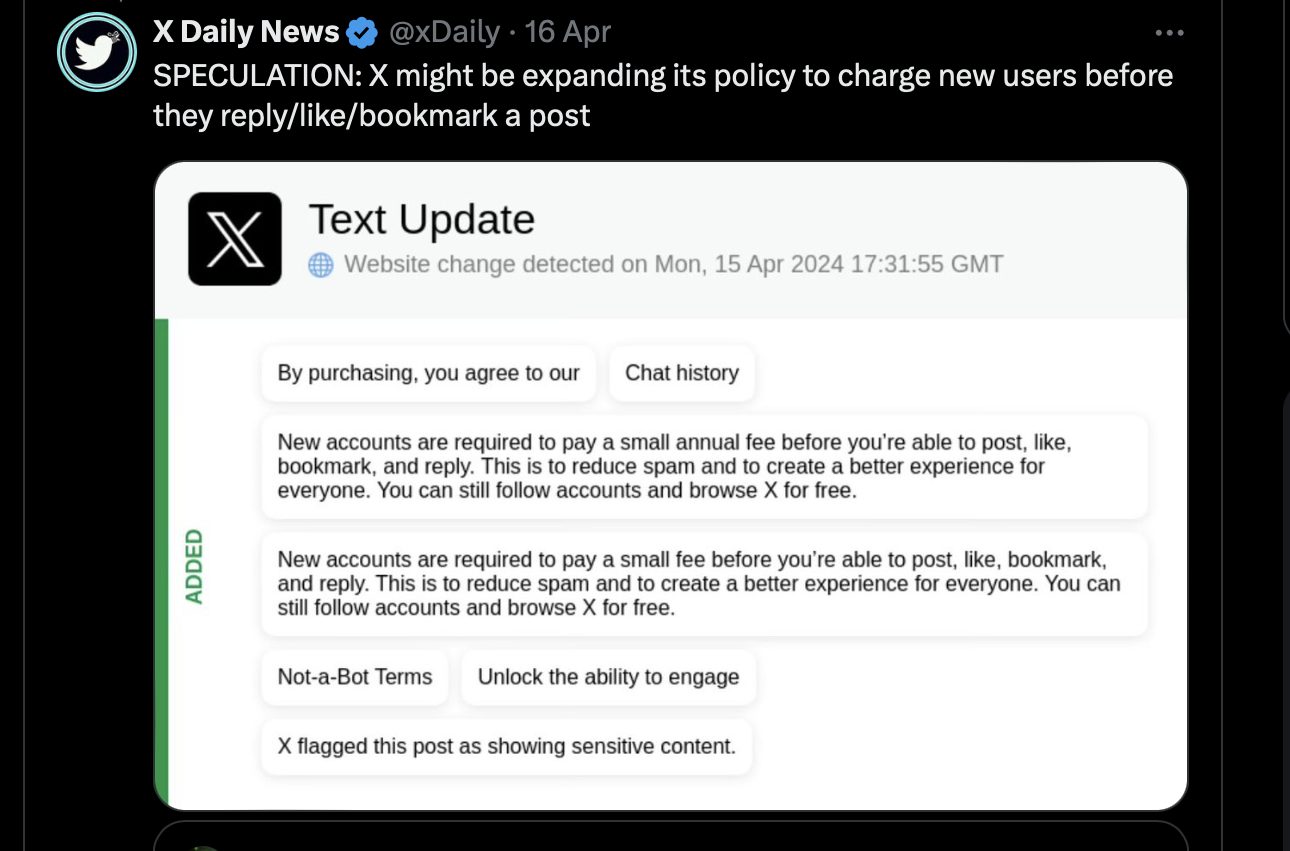Select 'Unlock the ability to engage' chip
The height and width of the screenshot is (851, 1290).
click(x=609, y=677)
